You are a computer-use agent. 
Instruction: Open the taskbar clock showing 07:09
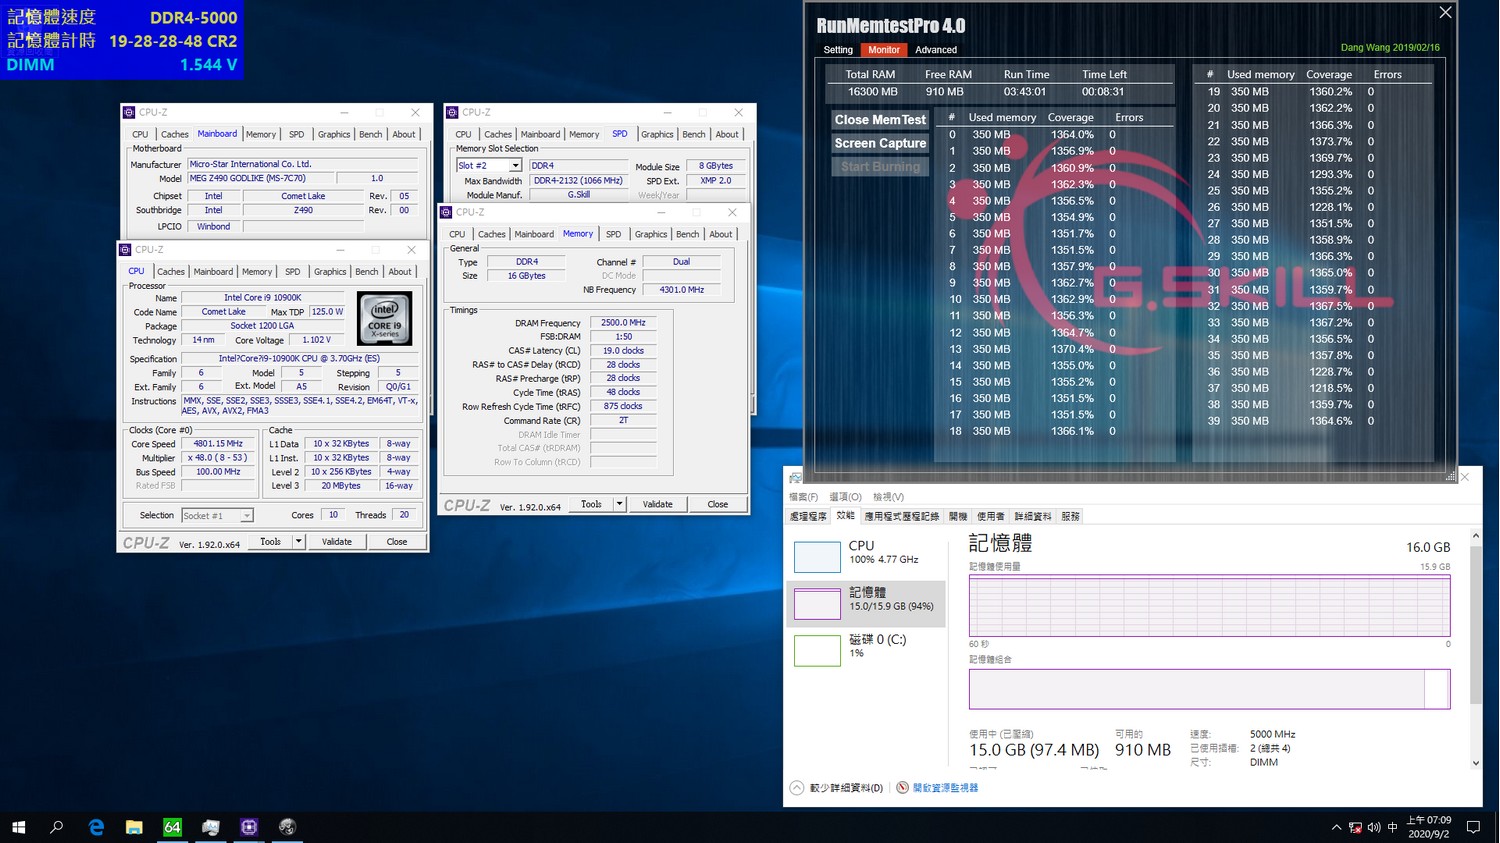[x=1429, y=827]
